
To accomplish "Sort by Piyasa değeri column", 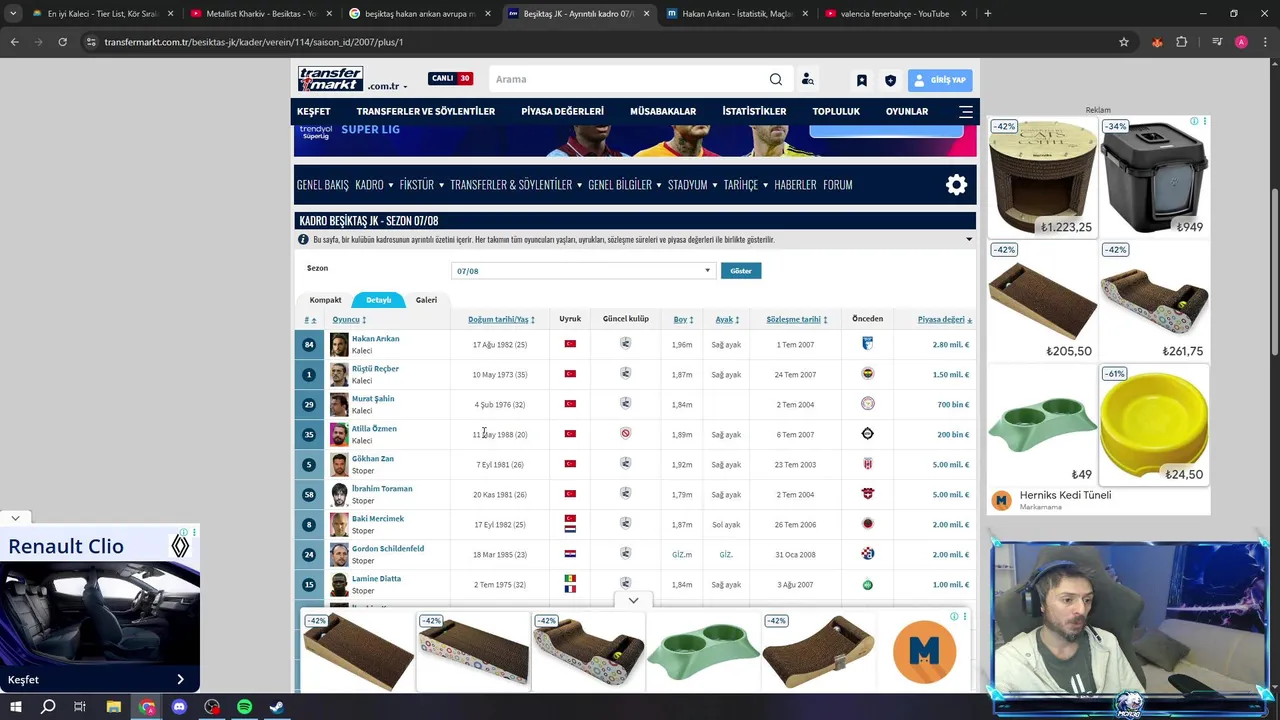I will coord(945,319).
